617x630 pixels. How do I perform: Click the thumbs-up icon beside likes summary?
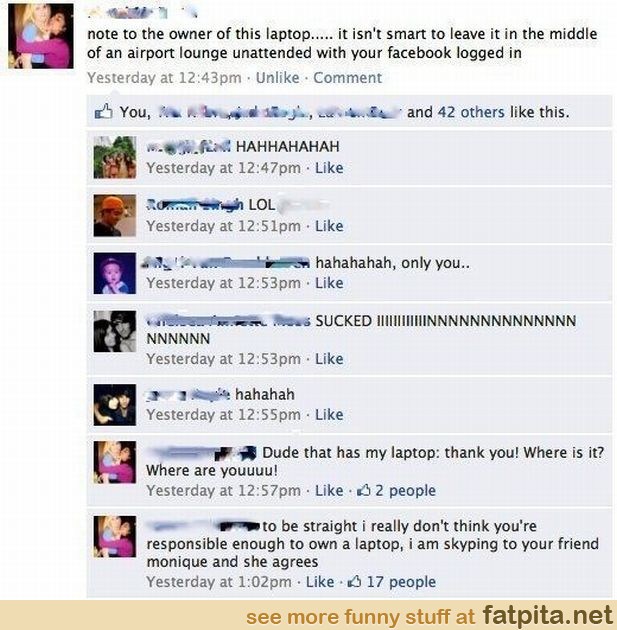click(x=104, y=112)
